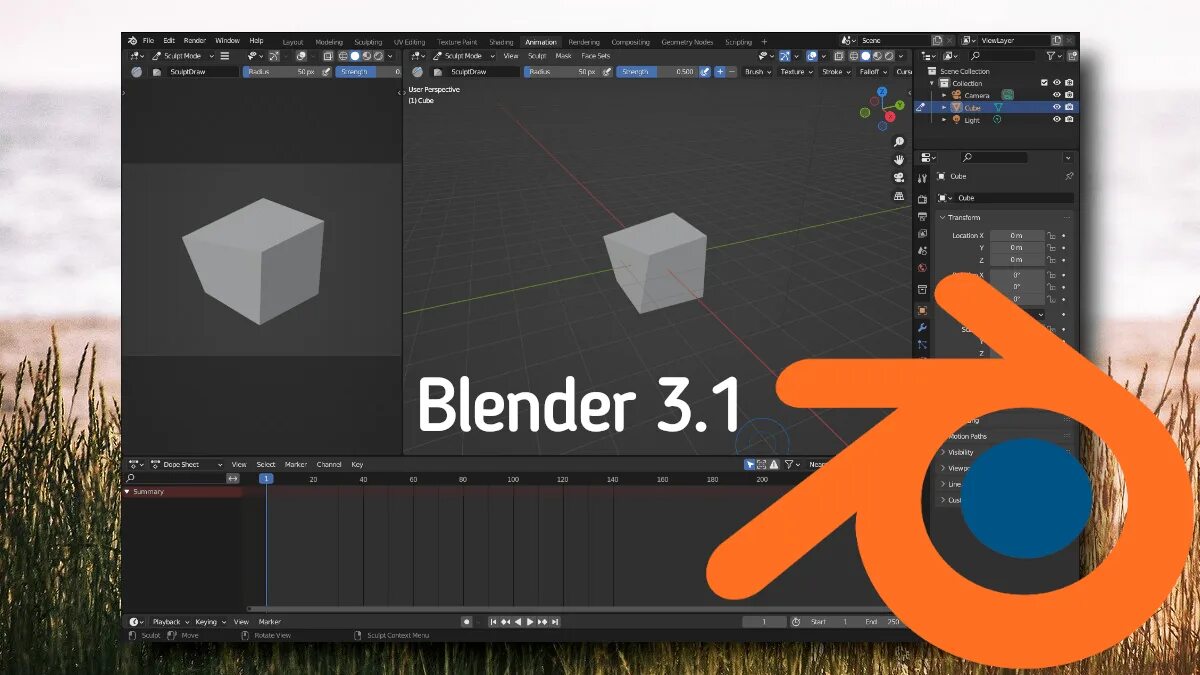Image resolution: width=1200 pixels, height=675 pixels.
Task: Open the Sculpt Mode dropdown in the right viewport
Action: point(464,56)
